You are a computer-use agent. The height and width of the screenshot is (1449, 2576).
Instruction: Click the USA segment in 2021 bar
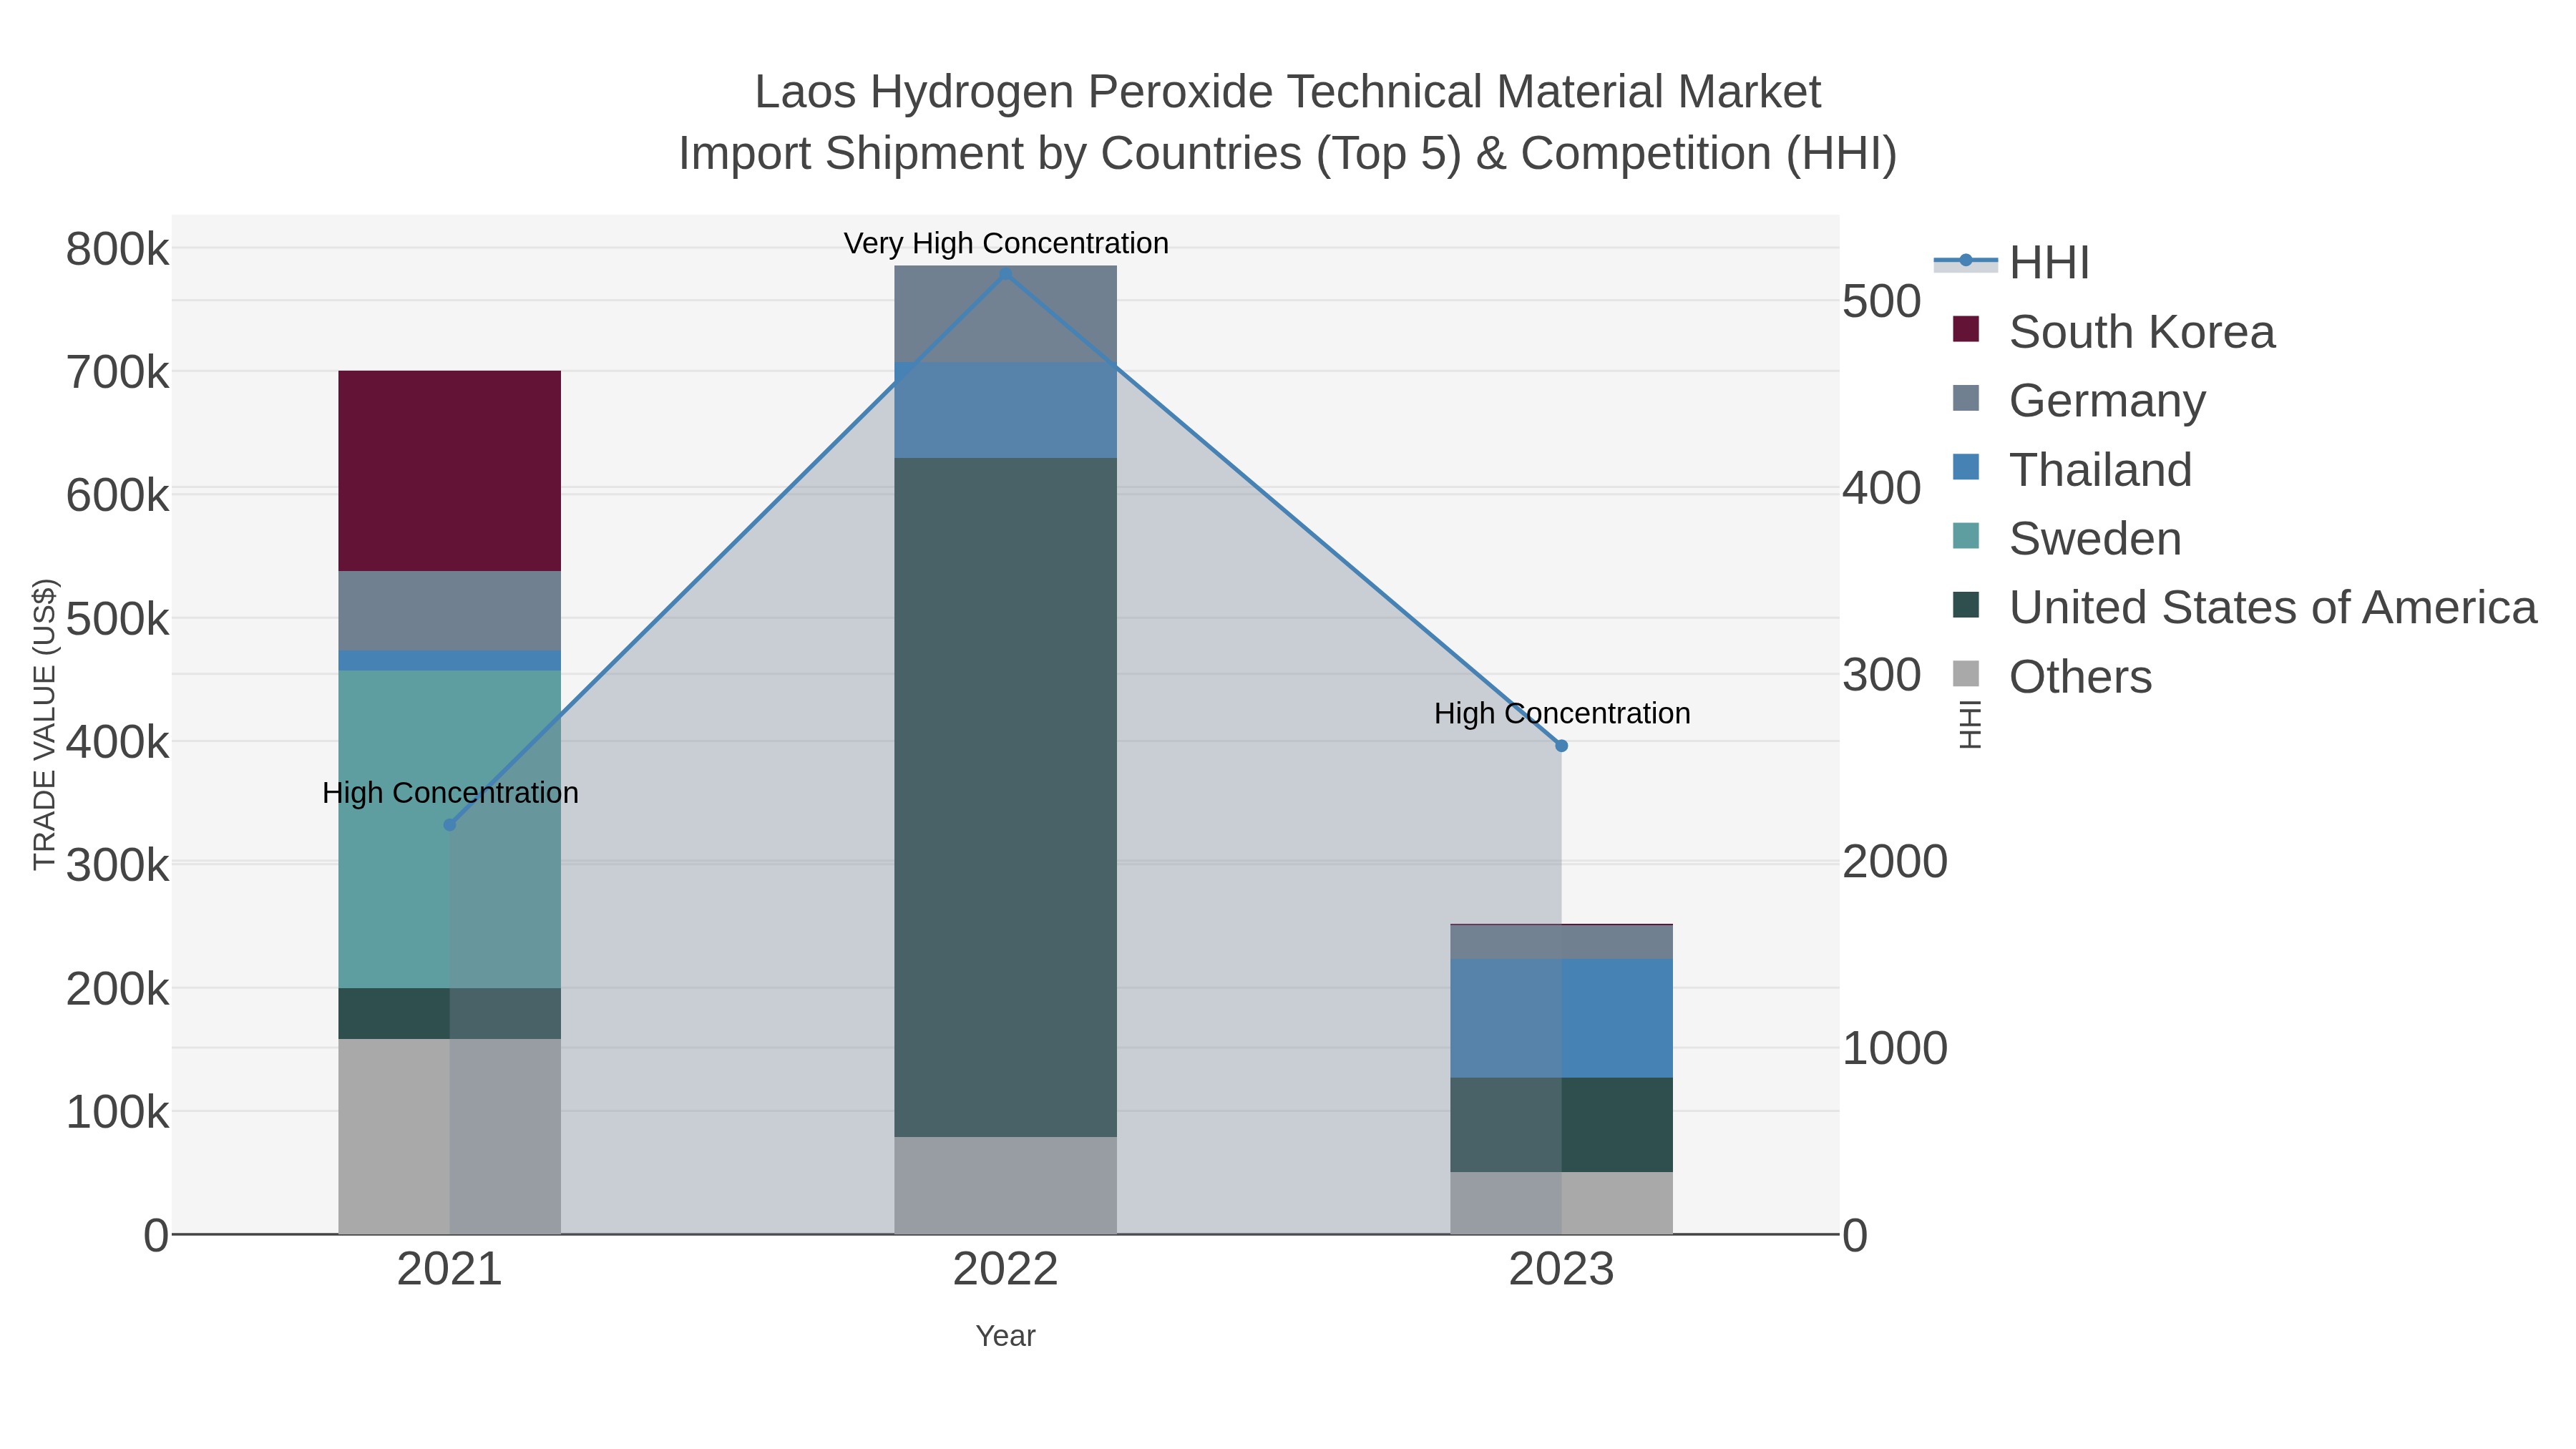point(450,1014)
